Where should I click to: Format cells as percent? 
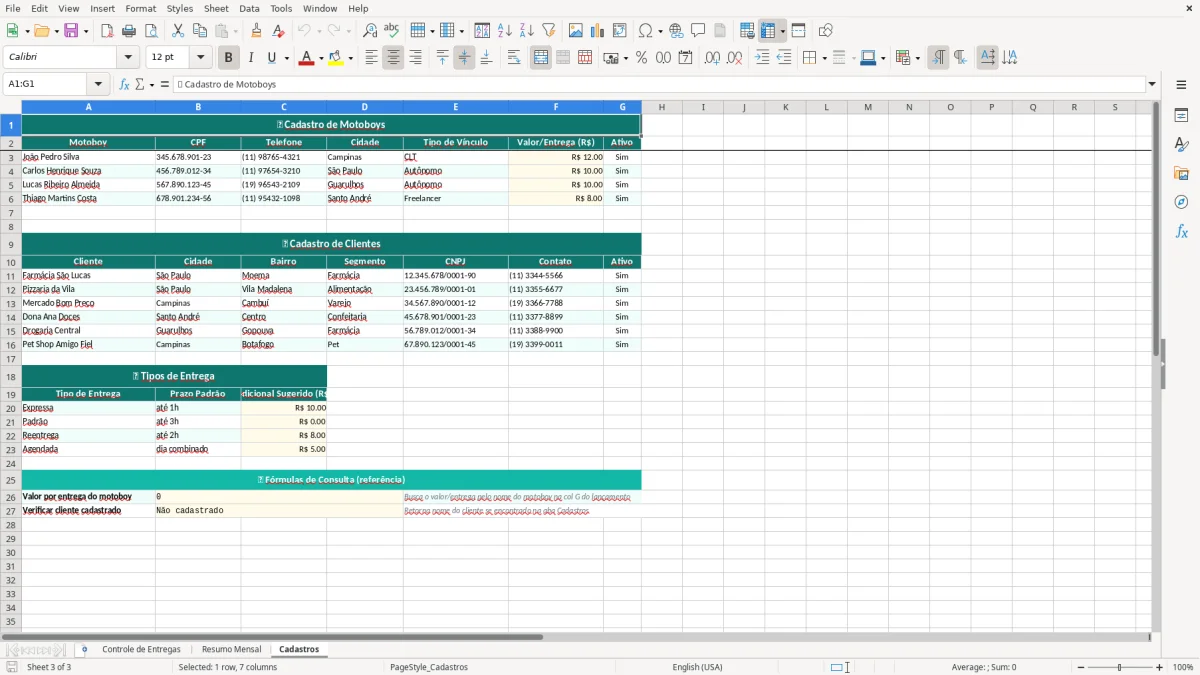tap(641, 58)
